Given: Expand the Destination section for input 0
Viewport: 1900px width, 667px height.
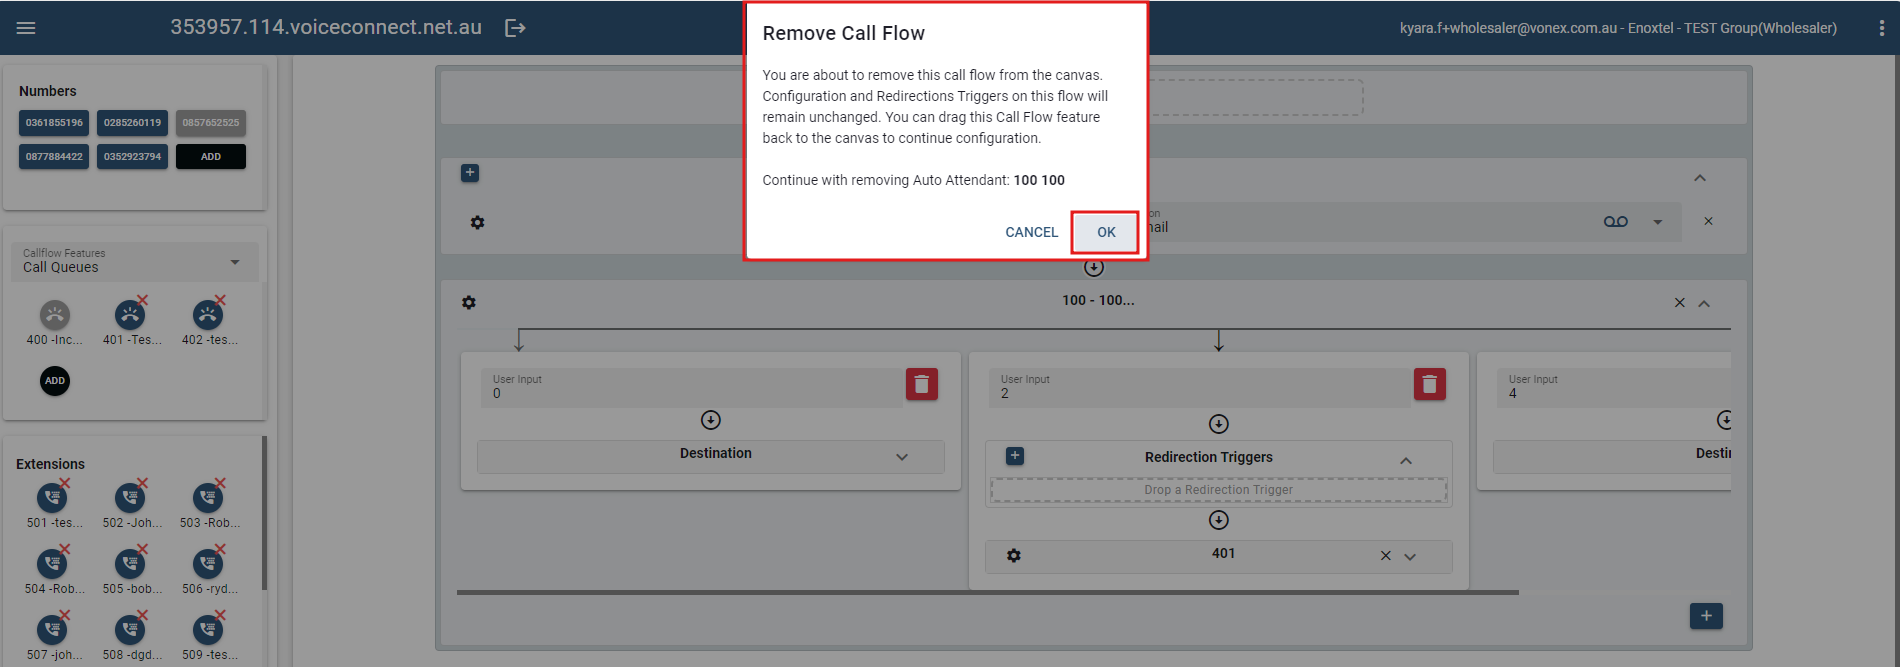Looking at the screenshot, I should point(901,456).
